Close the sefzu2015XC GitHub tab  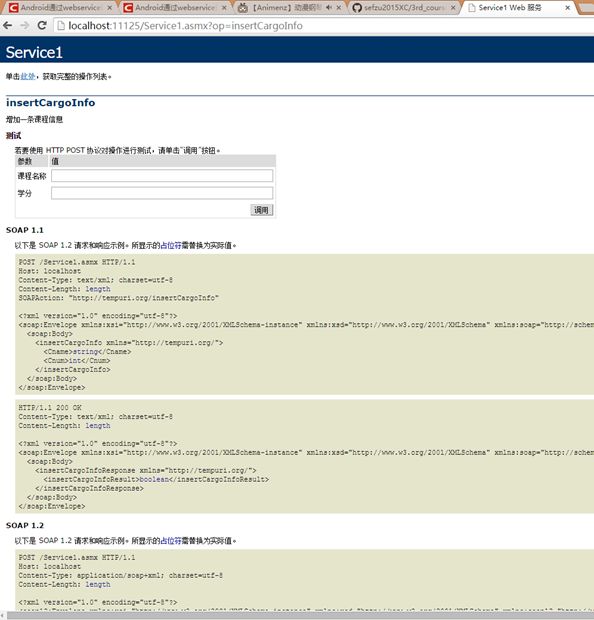coord(453,8)
